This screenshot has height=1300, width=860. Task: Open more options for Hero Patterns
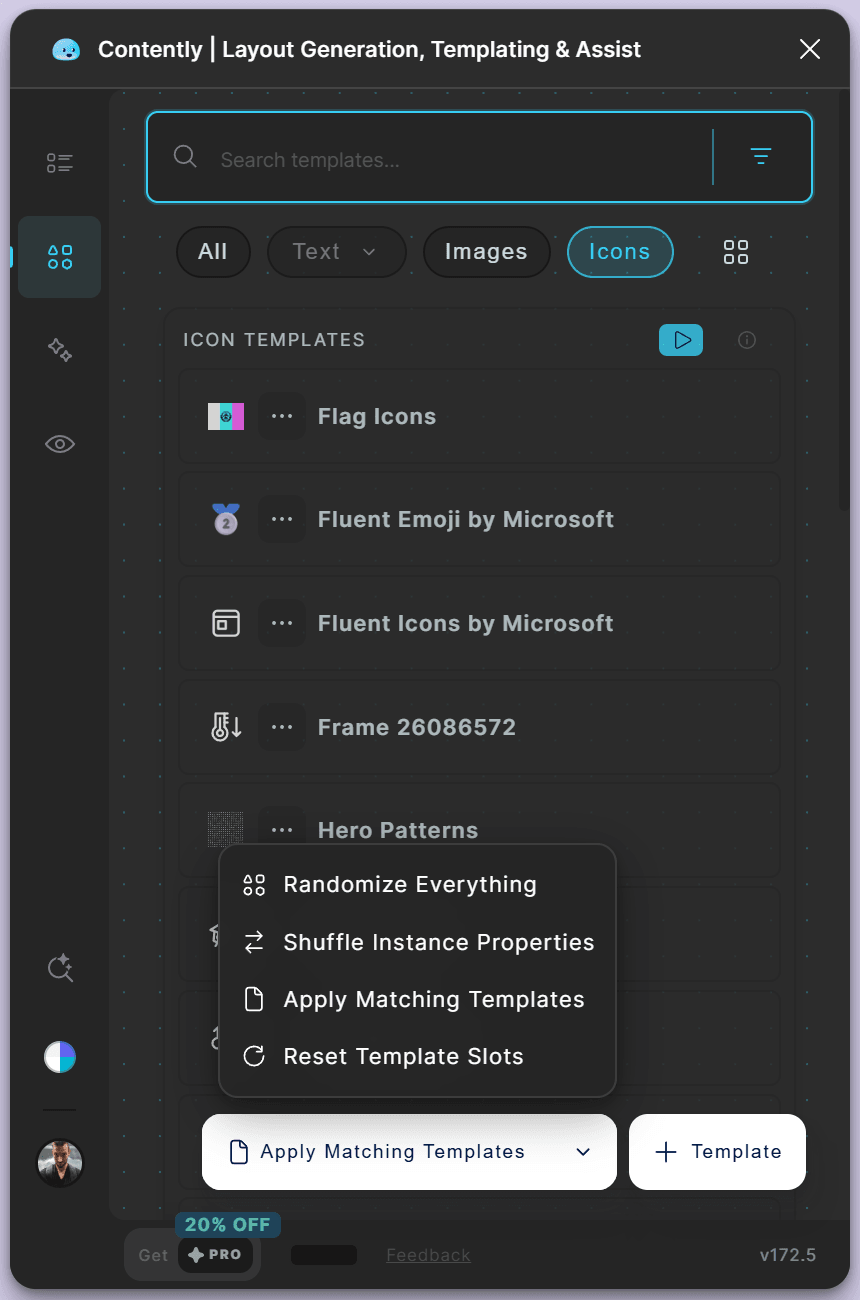click(282, 830)
